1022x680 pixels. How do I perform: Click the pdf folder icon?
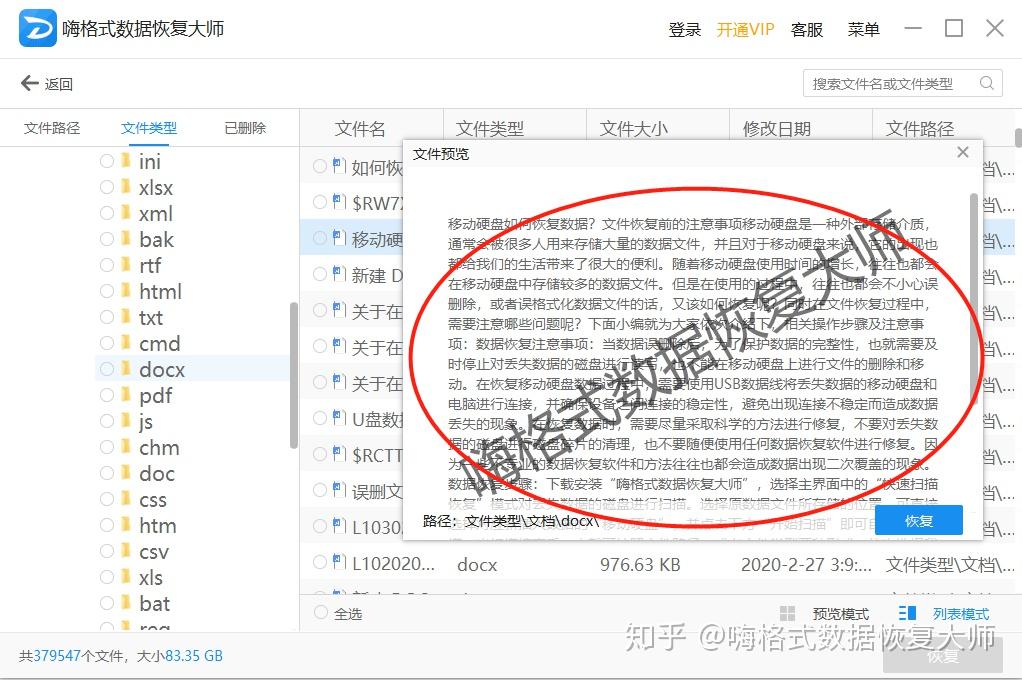pos(126,395)
